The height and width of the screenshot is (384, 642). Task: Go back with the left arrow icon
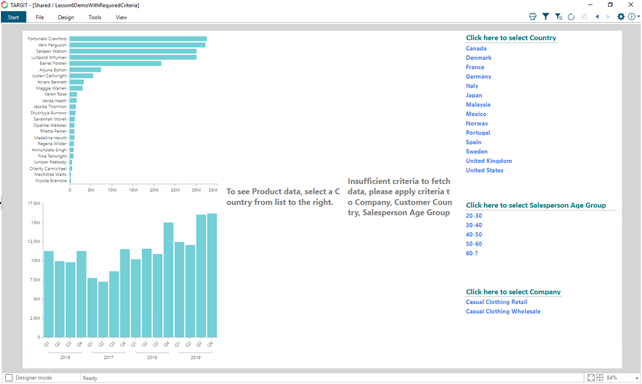(597, 17)
